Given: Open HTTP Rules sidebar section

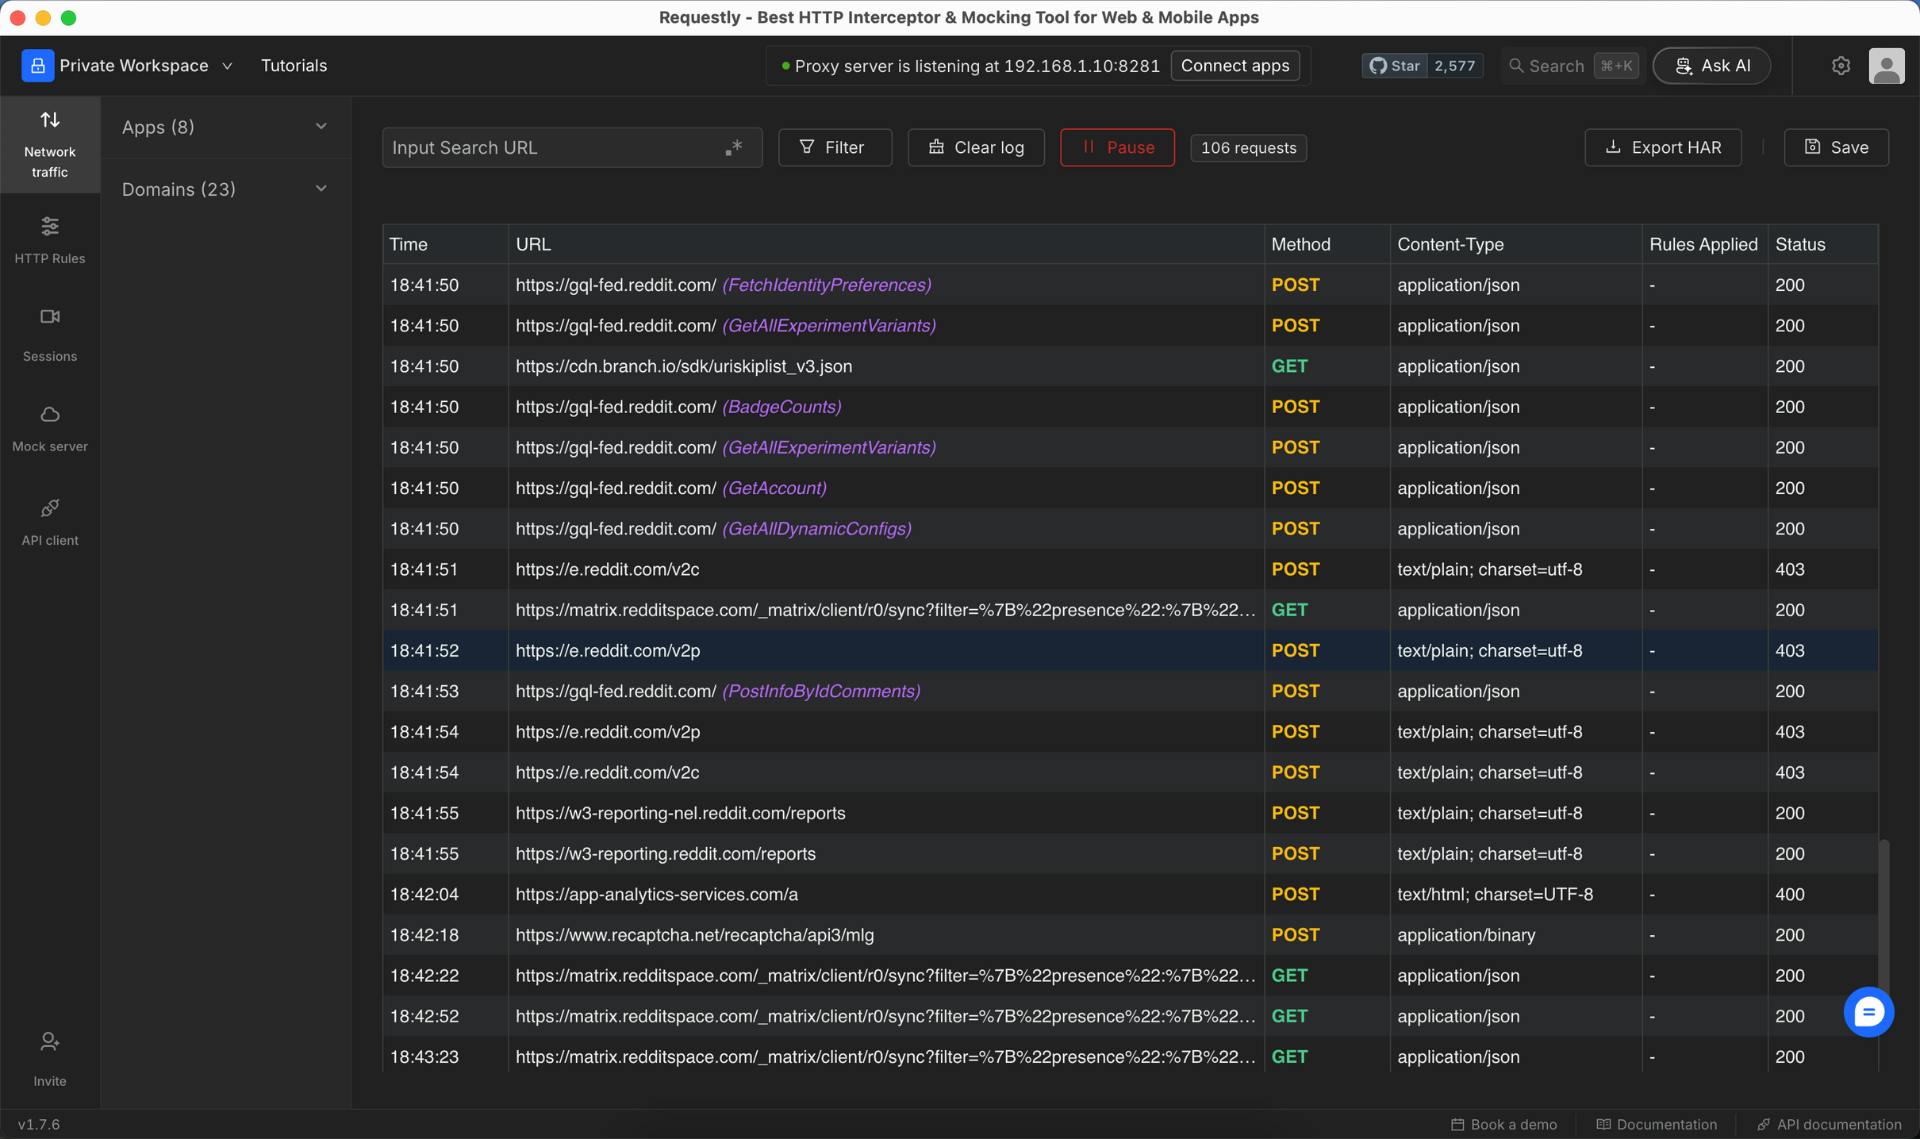Looking at the screenshot, I should [50, 240].
